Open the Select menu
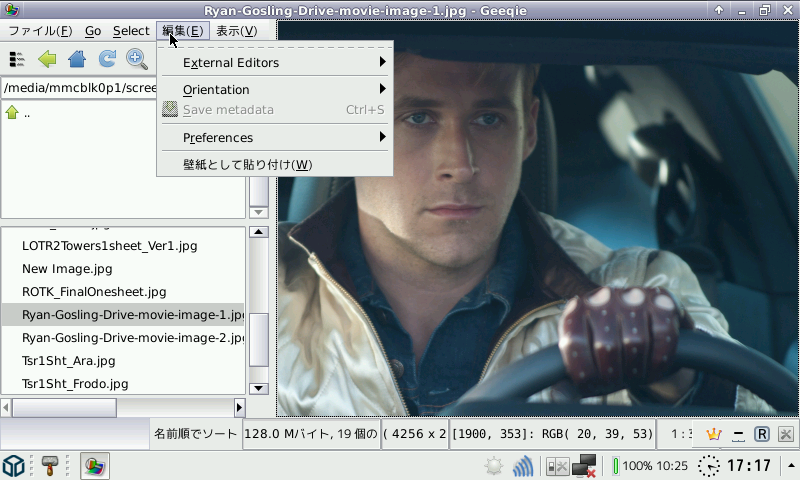 (x=131, y=31)
